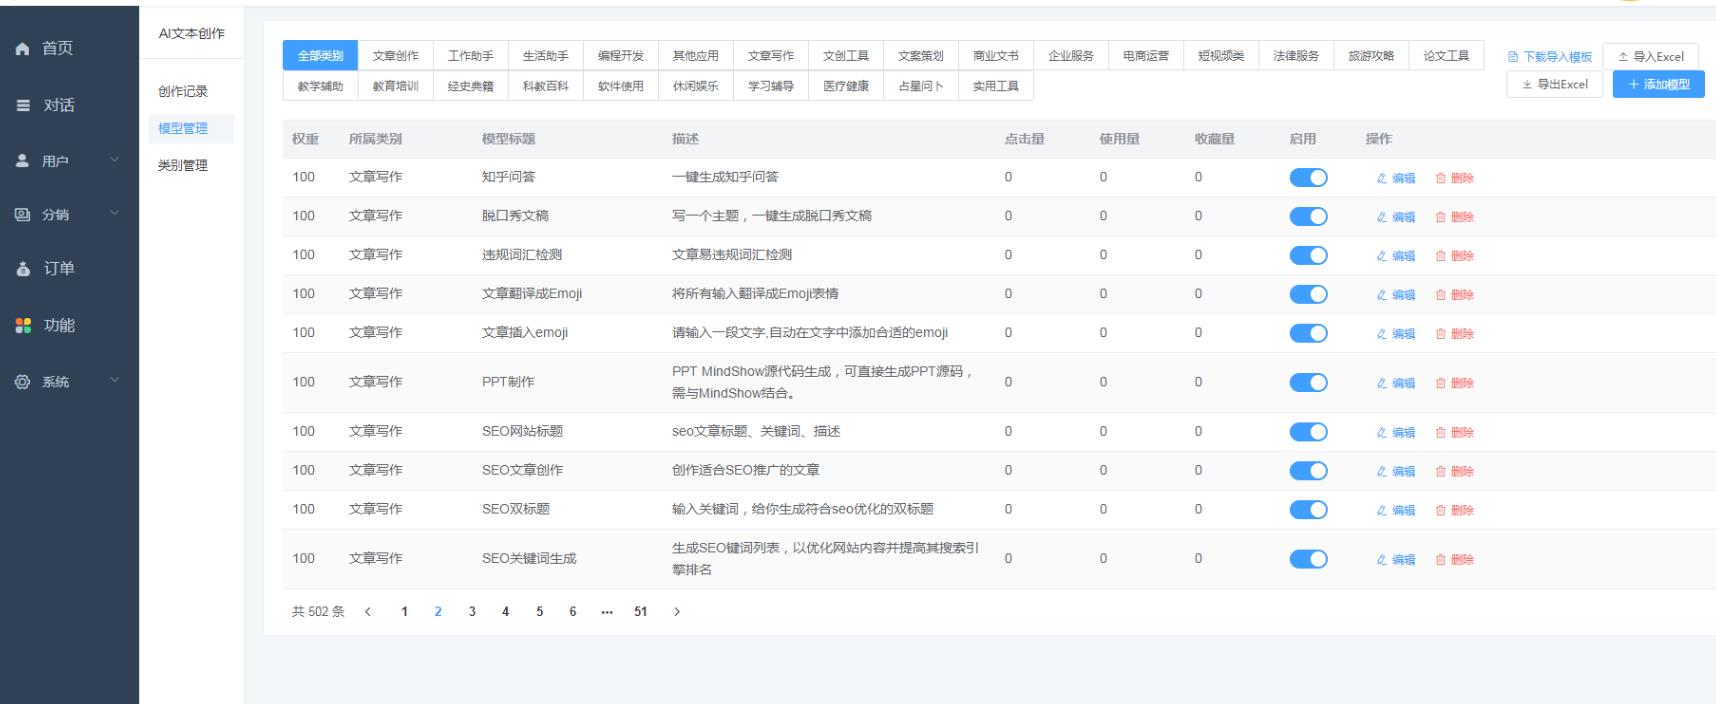Viewport: 1716px width, 704px height.
Task: Switch to the 医疗健康 category tab
Action: click(x=845, y=86)
